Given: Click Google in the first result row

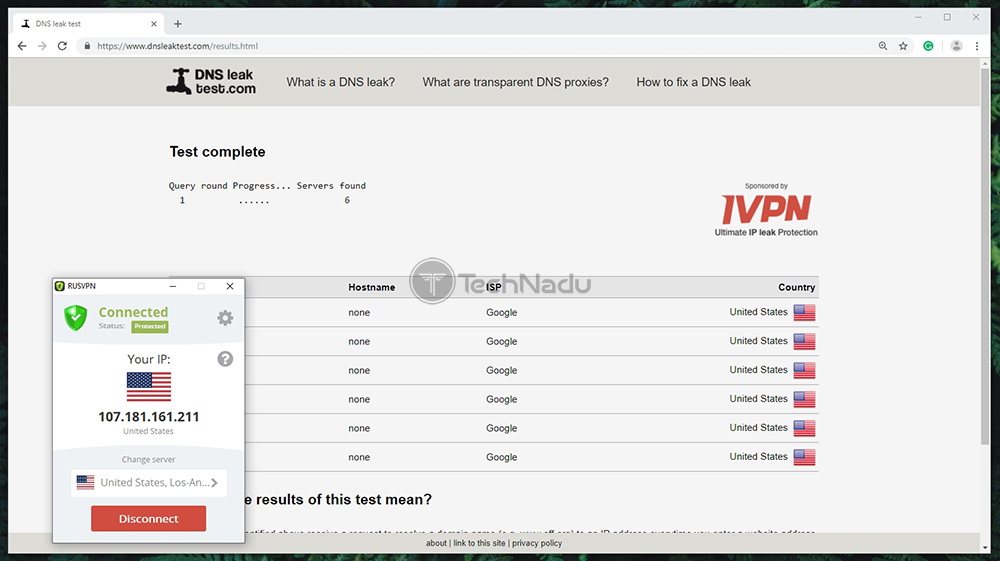Looking at the screenshot, I should click(501, 312).
